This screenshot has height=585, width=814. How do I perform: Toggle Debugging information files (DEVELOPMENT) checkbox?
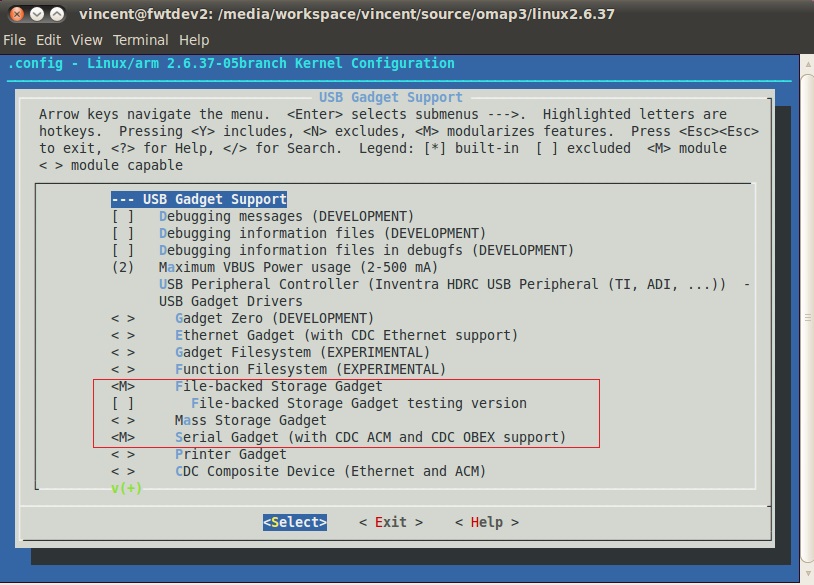click(123, 234)
